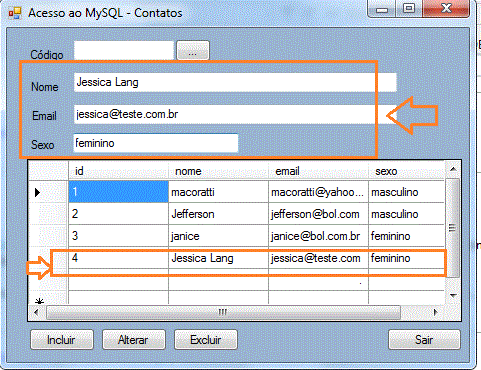Click the feminino cell in the Jessica Lang row
The height and width of the screenshot is (370, 481).
coord(406,258)
